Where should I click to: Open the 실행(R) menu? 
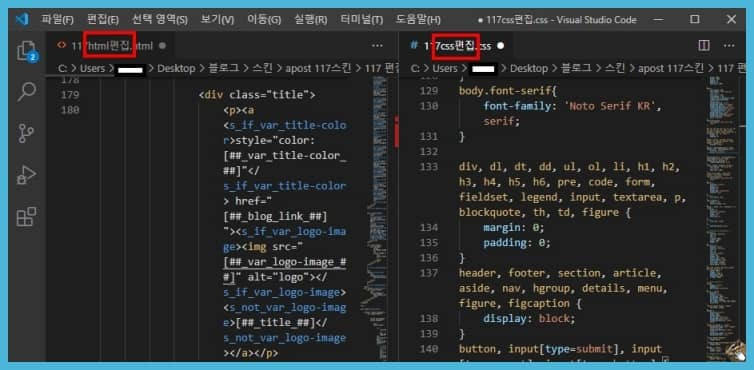(x=310, y=20)
